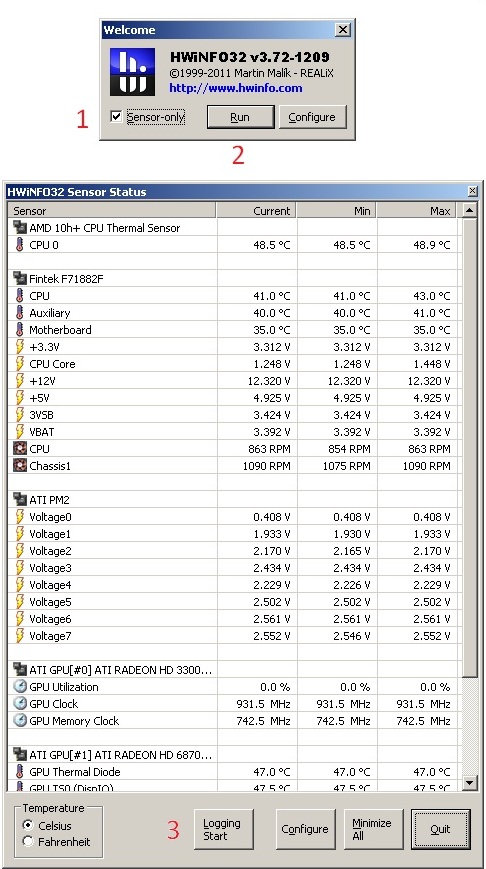
Task: Open Configure in Sensor Status window
Action: (305, 829)
